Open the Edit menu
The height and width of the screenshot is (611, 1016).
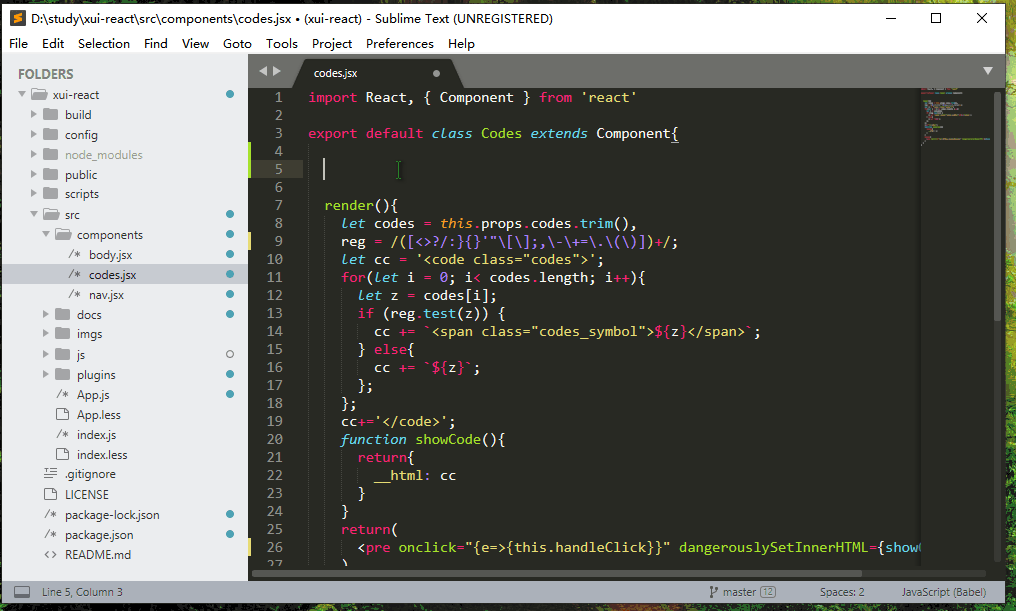click(53, 43)
